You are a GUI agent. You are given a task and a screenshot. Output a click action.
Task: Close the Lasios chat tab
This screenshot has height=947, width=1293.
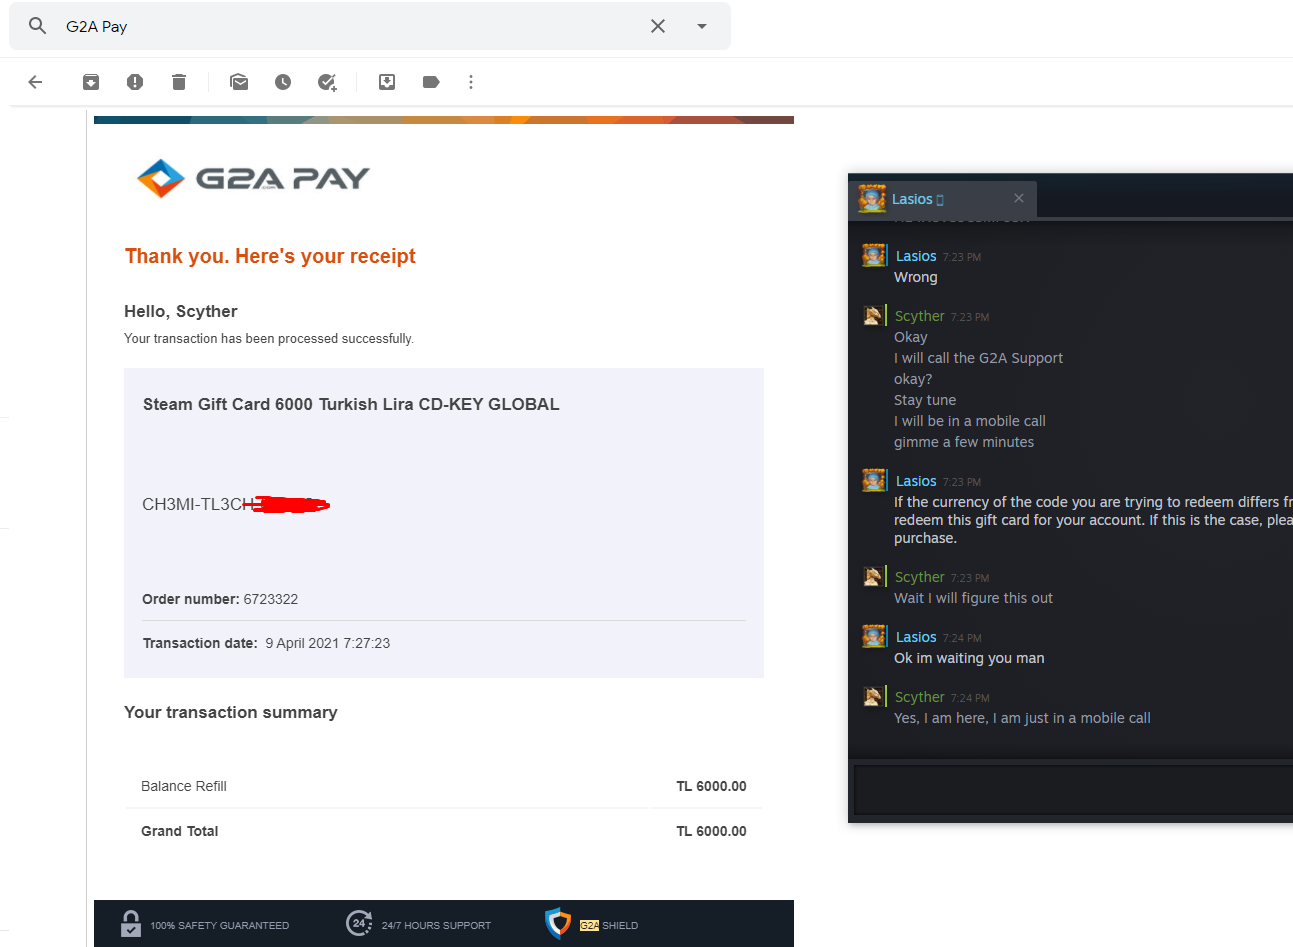point(1019,198)
